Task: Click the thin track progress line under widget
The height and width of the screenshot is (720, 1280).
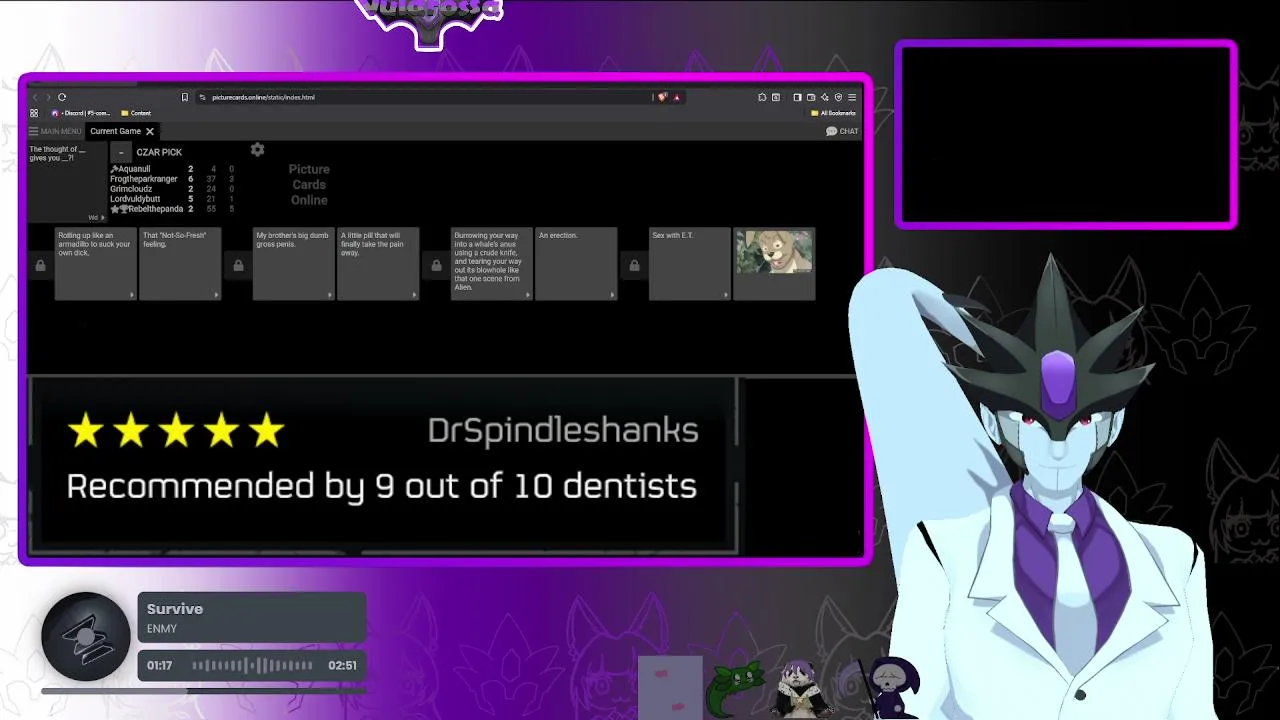Action: 203,690
